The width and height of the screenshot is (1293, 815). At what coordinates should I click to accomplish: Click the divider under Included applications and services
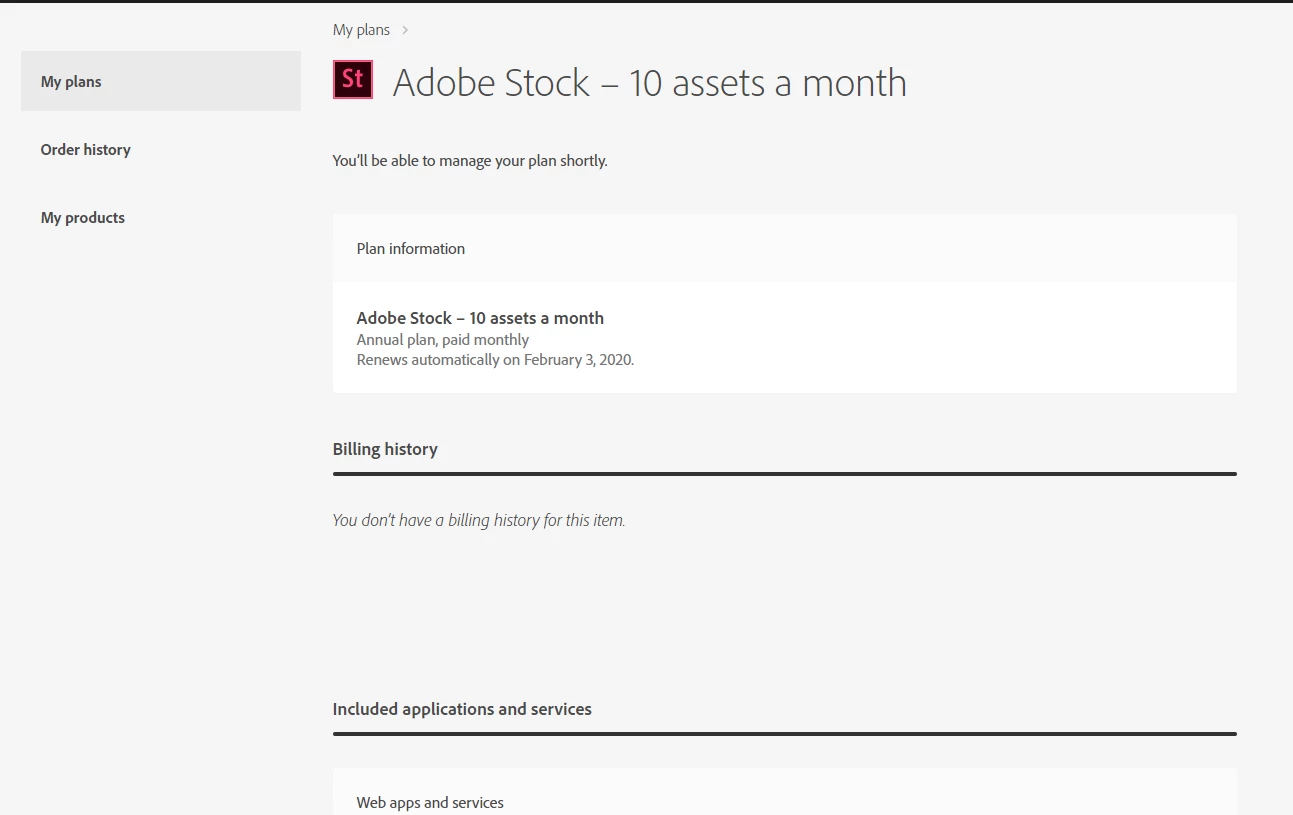(x=784, y=734)
